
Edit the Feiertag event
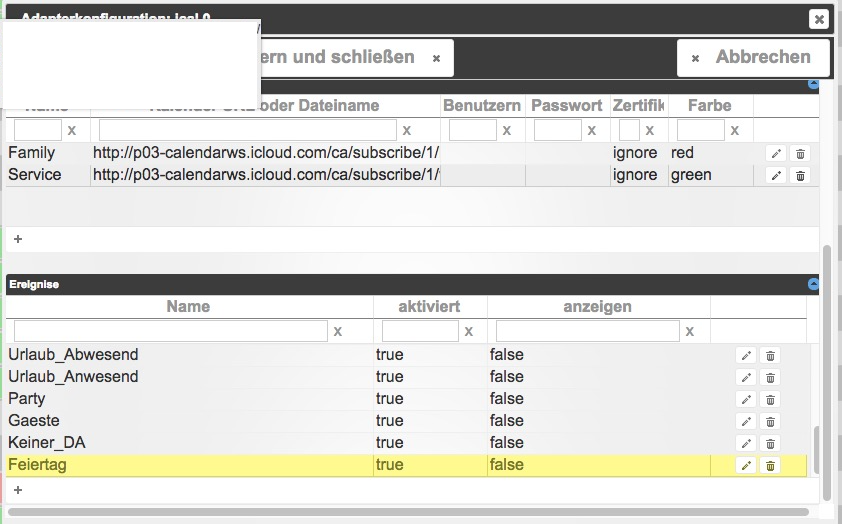[746, 465]
